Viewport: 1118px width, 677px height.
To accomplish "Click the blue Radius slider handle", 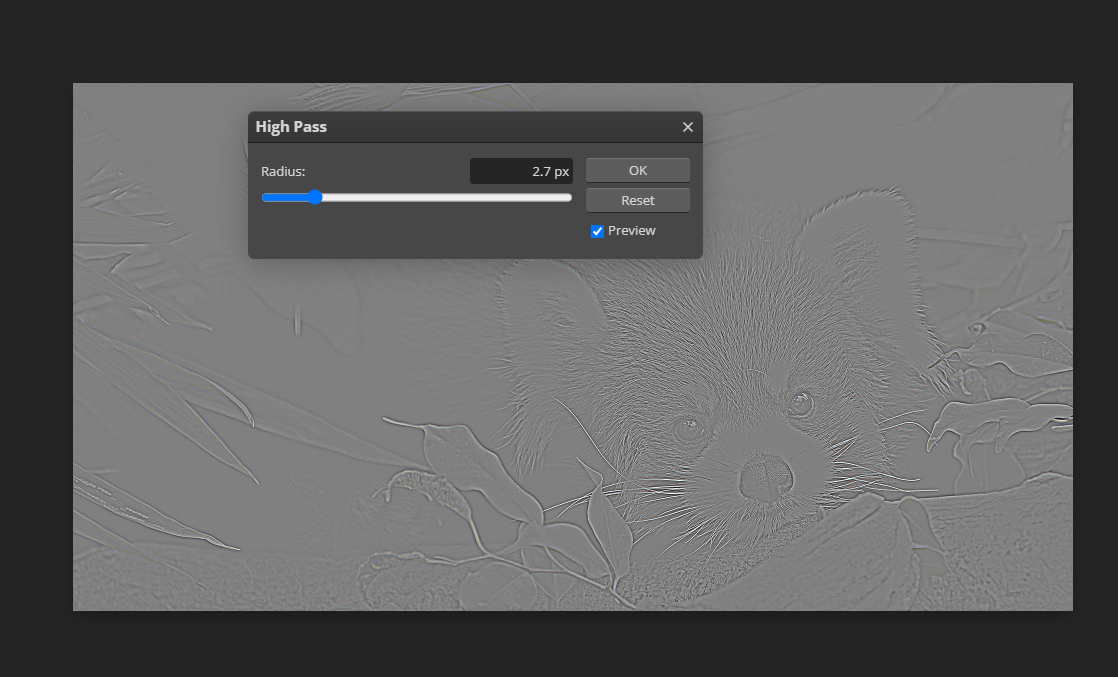I will click(315, 197).
